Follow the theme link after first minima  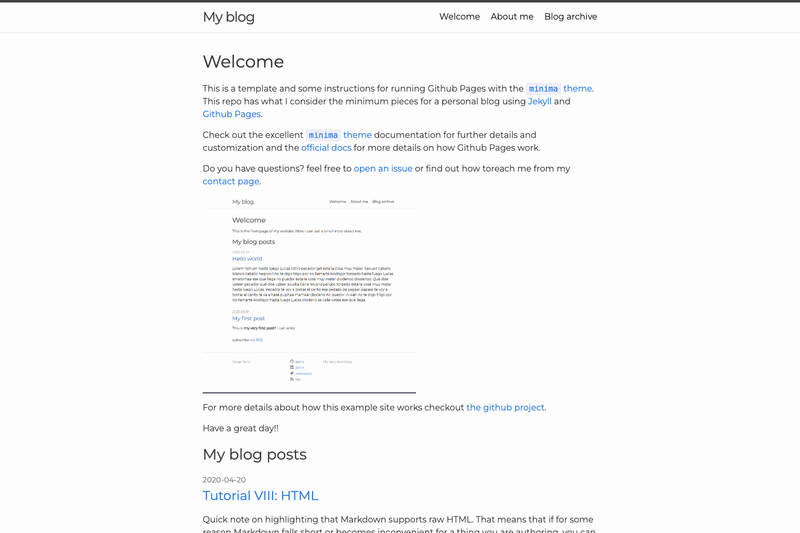tap(578, 88)
